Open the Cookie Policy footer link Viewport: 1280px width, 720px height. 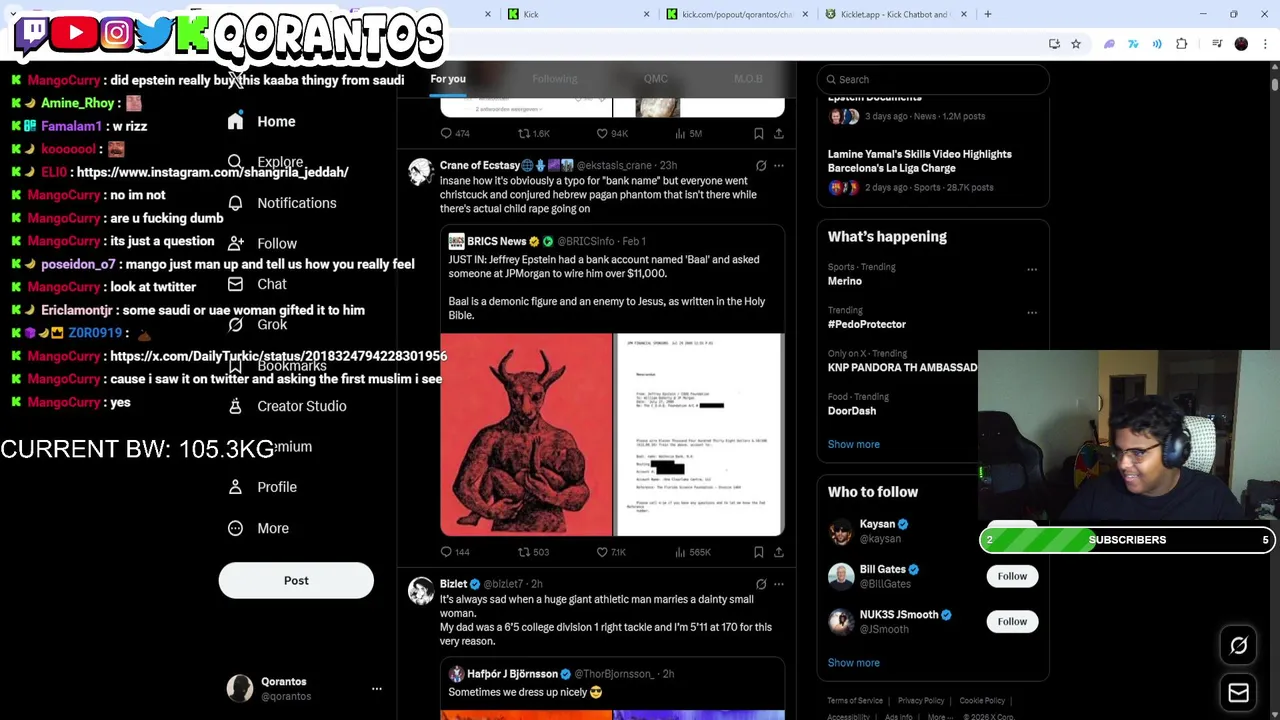(982, 701)
